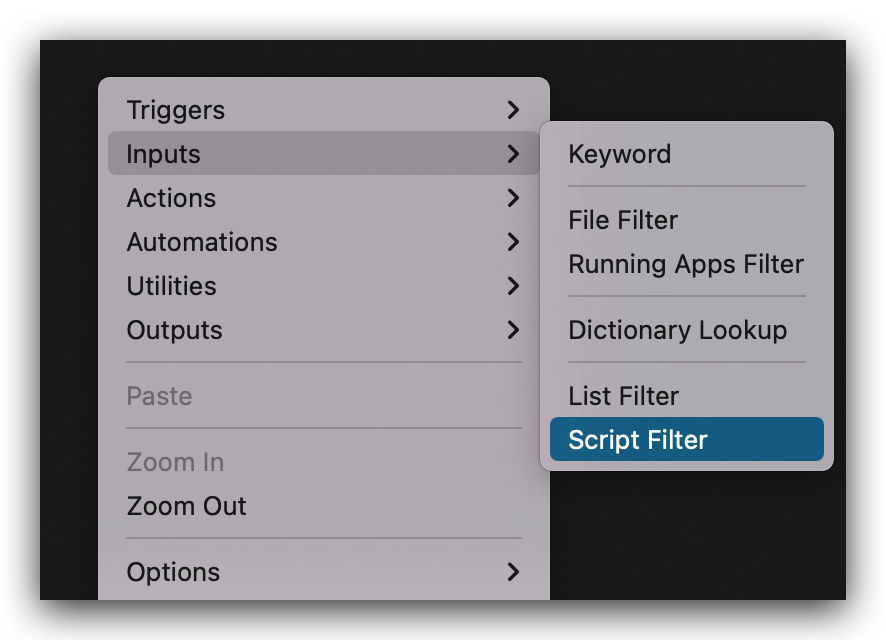This screenshot has width=886, height=640.
Task: Select the Inputs menu entry
Action: [323, 153]
